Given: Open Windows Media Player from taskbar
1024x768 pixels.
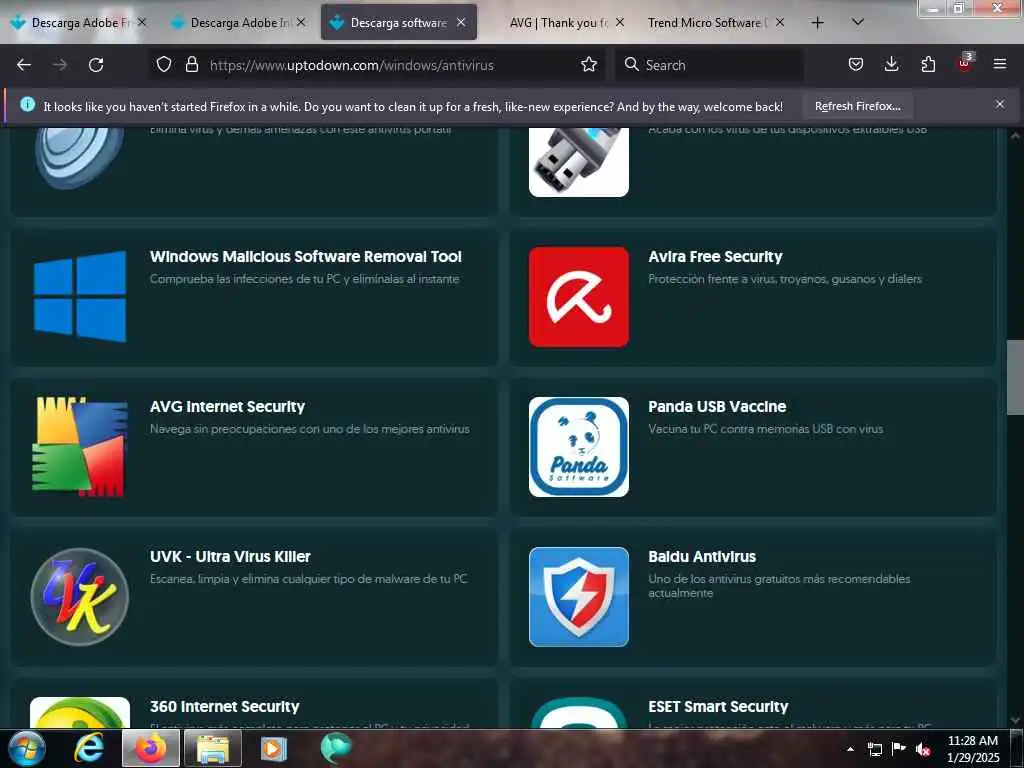Looking at the screenshot, I should 274,748.
